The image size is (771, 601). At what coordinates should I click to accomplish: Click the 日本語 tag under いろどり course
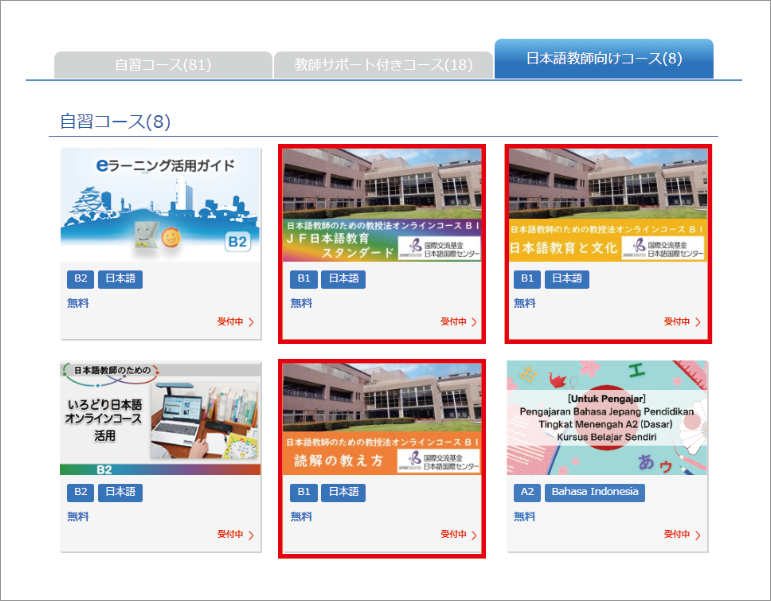[120, 492]
